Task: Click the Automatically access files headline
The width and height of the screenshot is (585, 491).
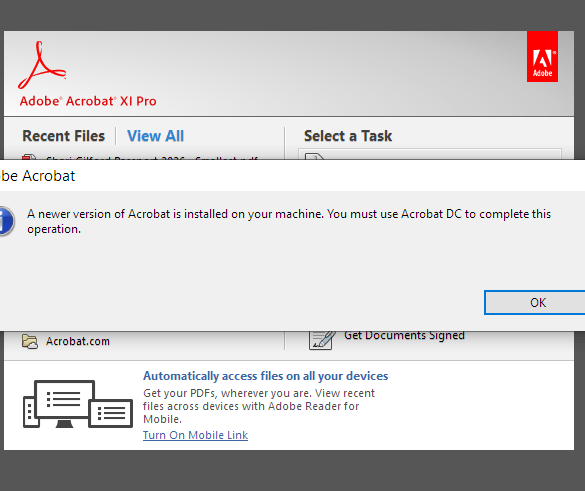Action: click(266, 376)
